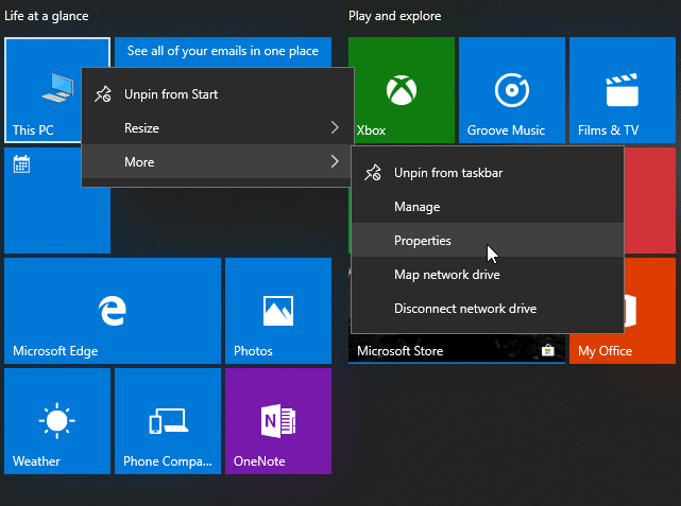Open the Microsoft Store tile
The image size is (681, 506).
[x=456, y=350]
